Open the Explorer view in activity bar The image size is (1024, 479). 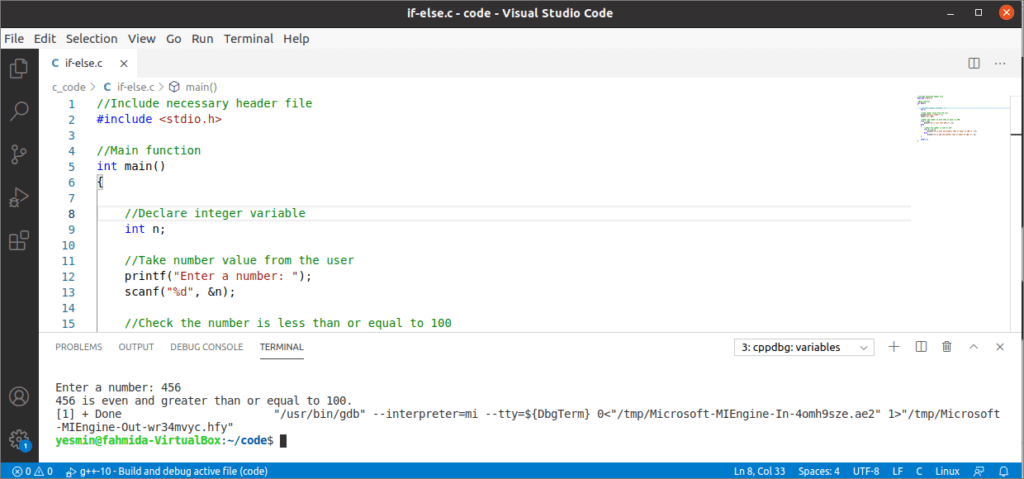point(19,68)
